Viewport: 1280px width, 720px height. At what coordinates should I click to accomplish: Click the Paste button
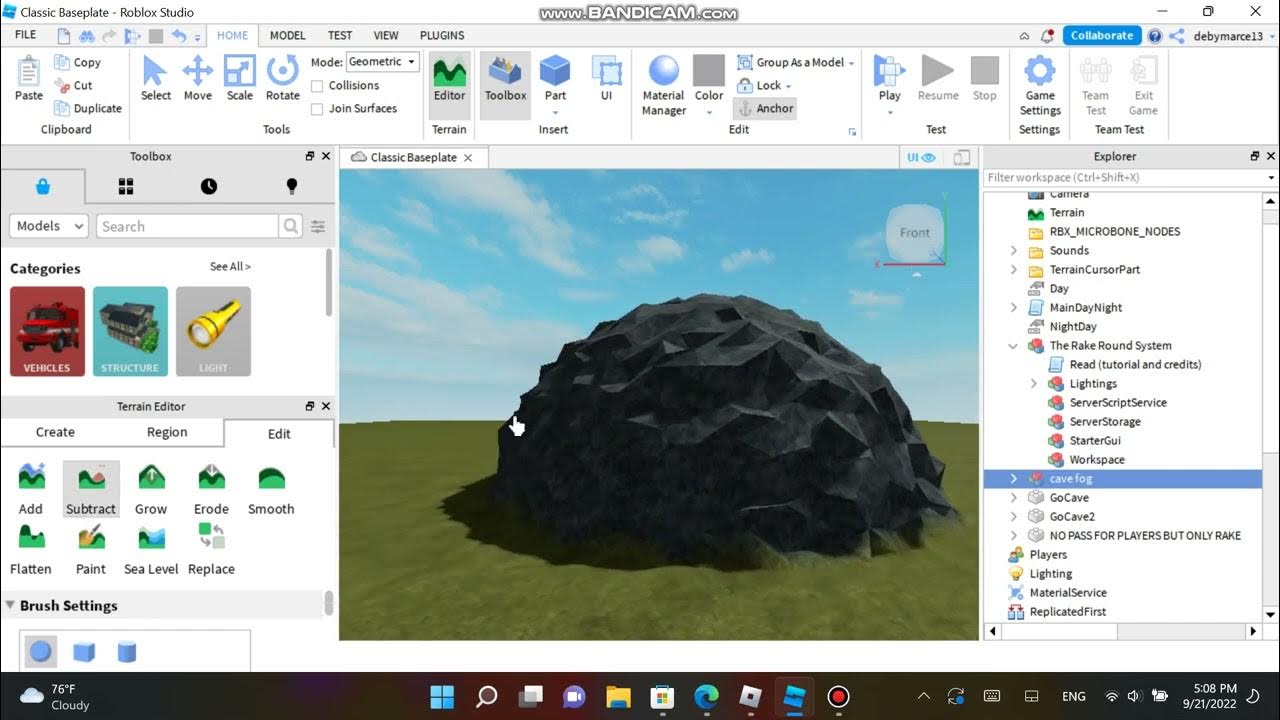point(29,78)
